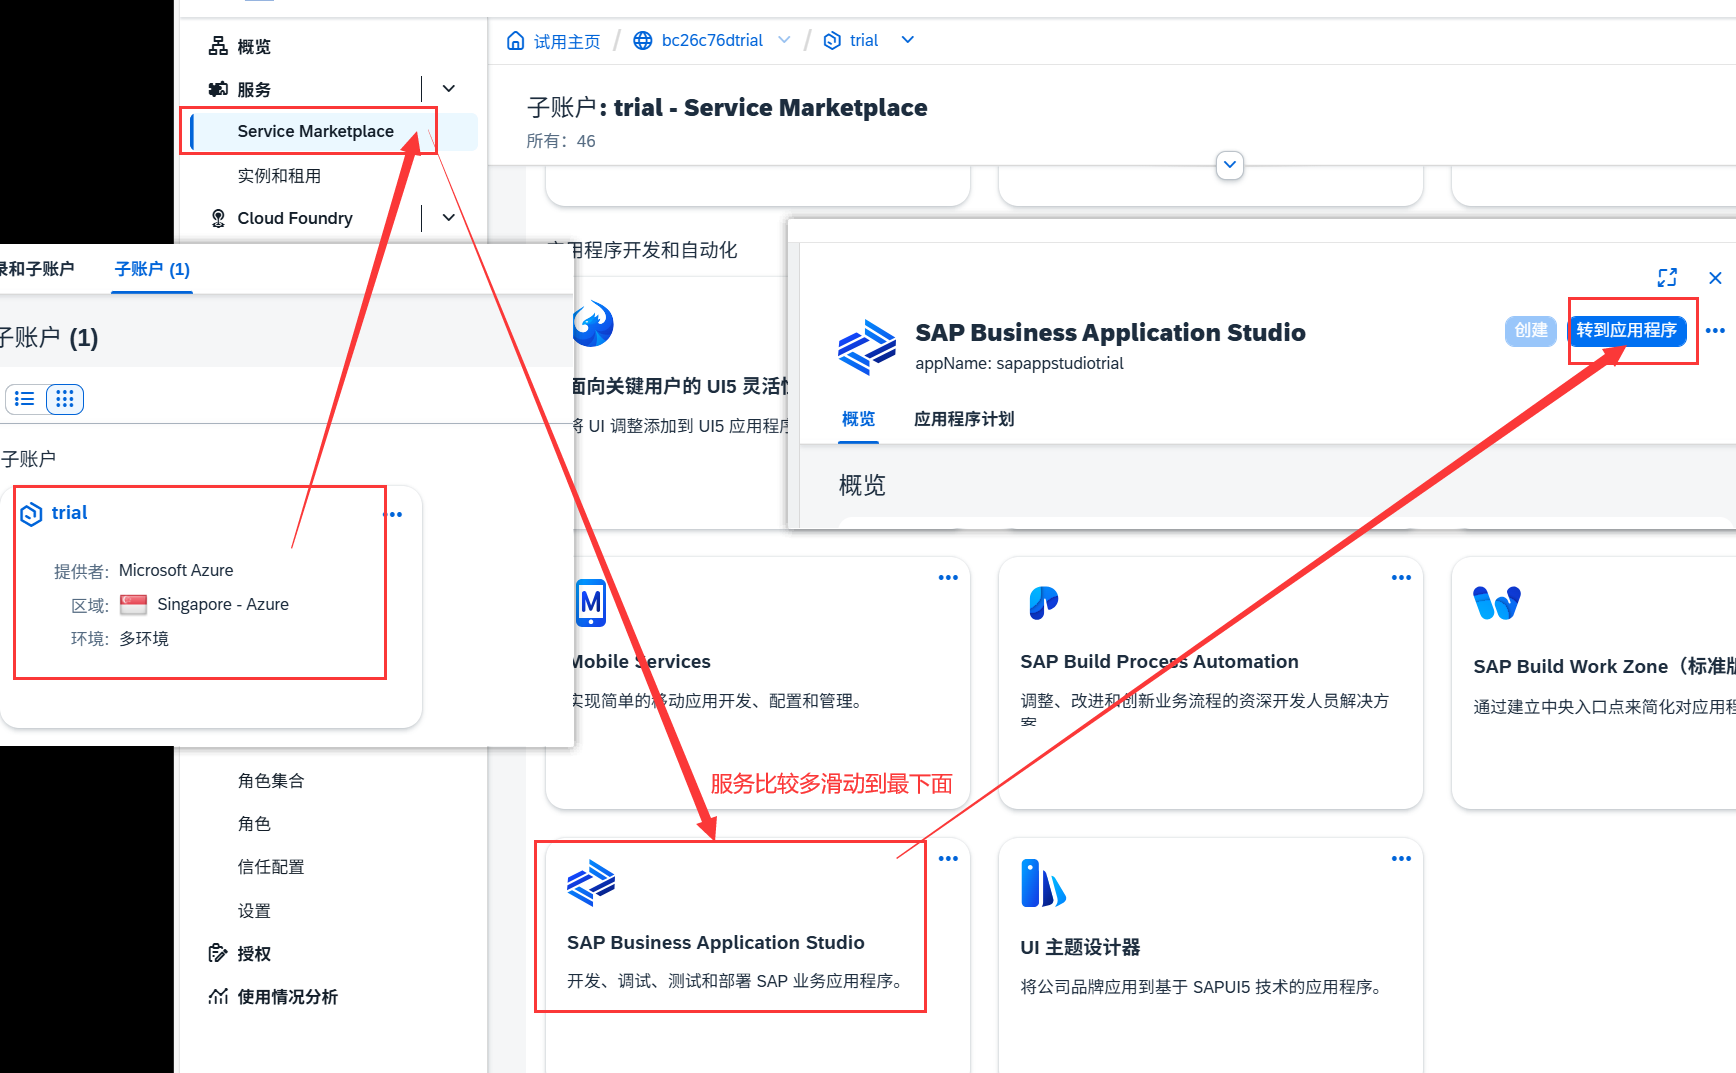Click the 授权 entitlements icon

coord(218,953)
